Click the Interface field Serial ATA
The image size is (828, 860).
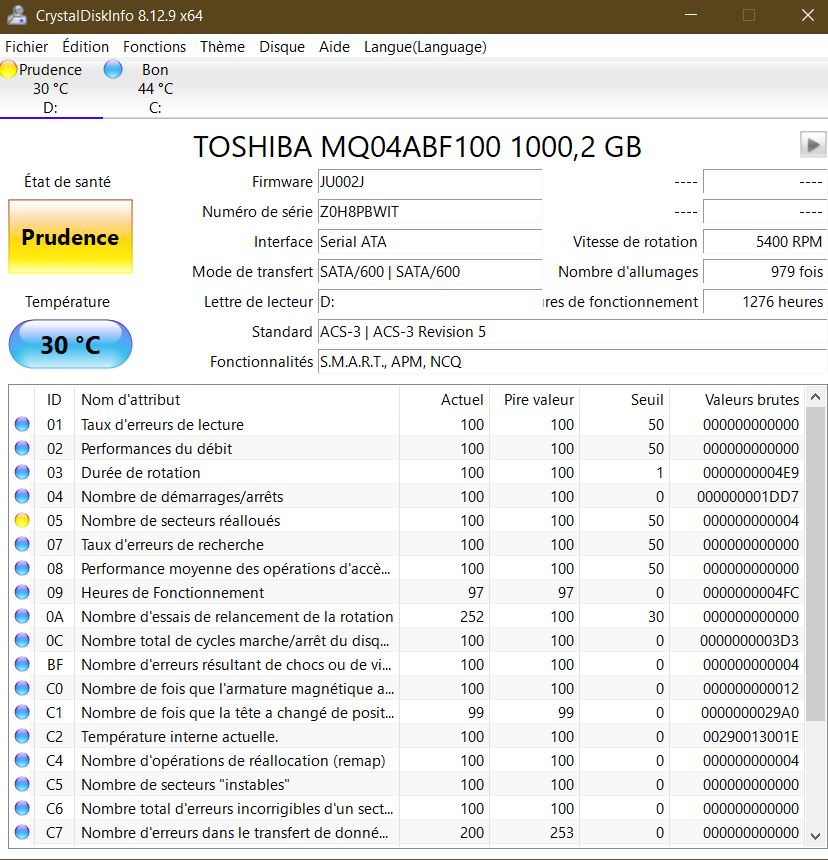click(x=430, y=242)
